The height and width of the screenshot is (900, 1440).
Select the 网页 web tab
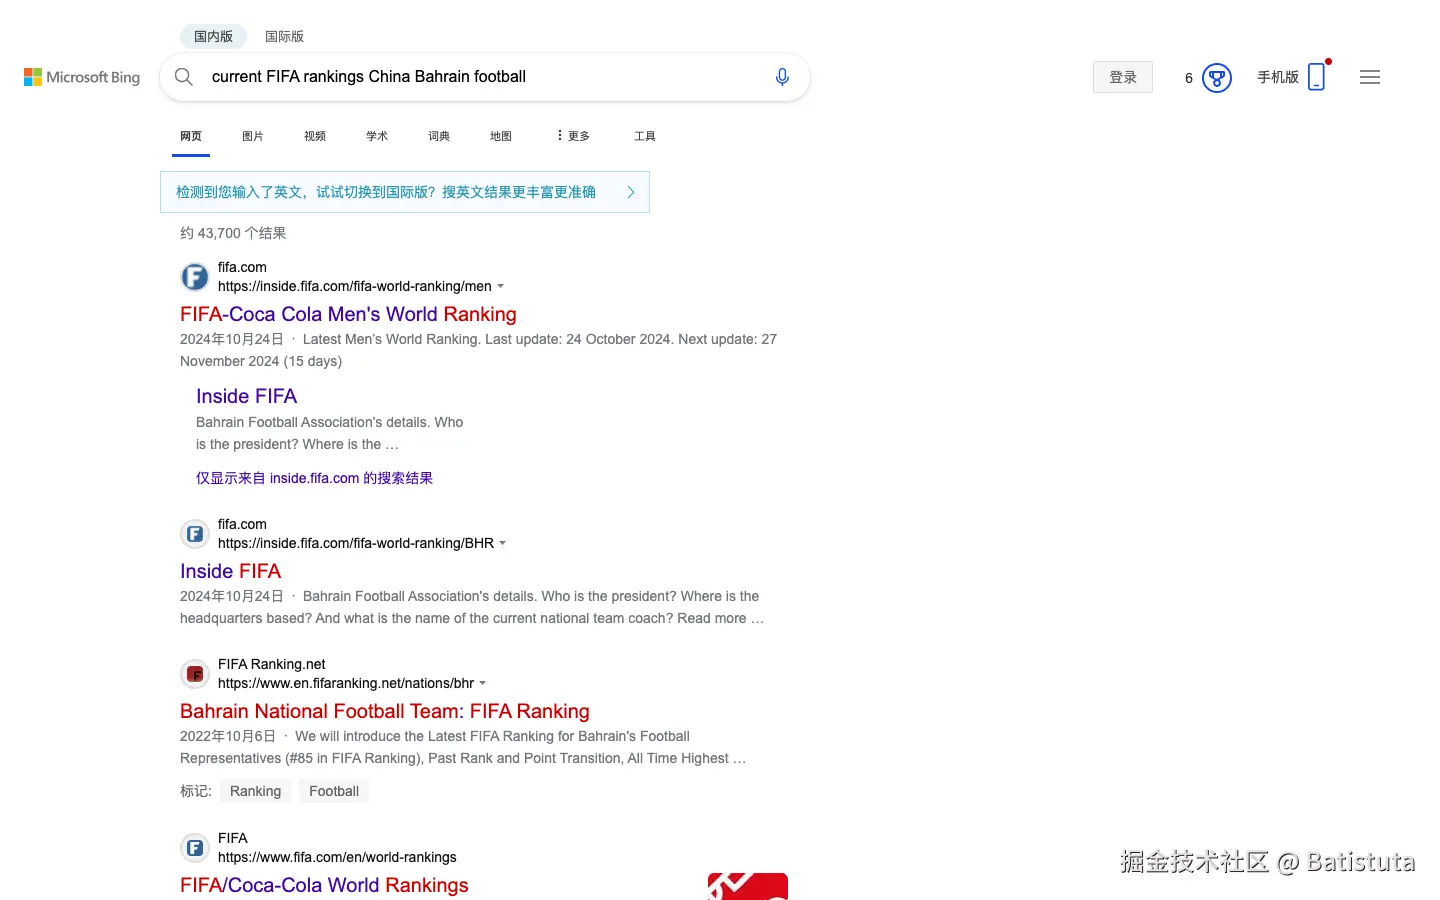(x=191, y=136)
